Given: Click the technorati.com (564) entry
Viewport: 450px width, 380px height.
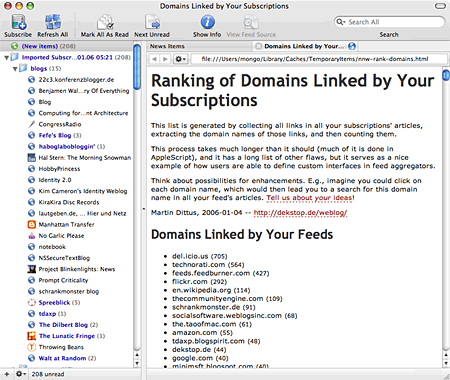Looking at the screenshot, I should click(208, 265).
